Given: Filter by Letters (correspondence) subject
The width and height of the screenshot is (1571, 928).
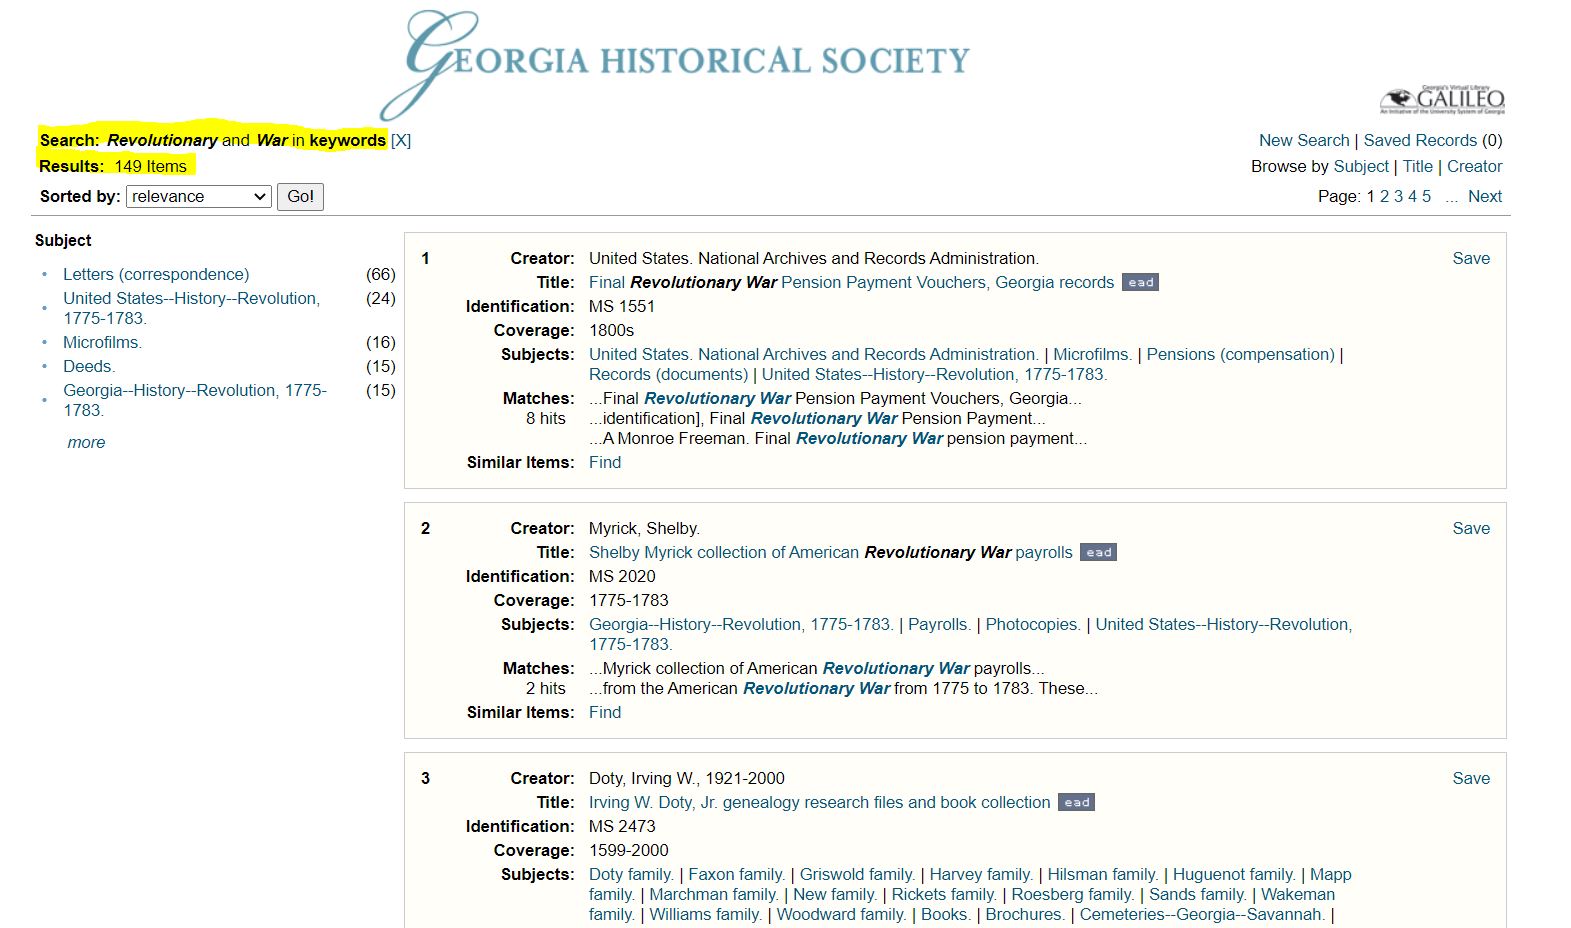Looking at the screenshot, I should pyautogui.click(x=156, y=274).
